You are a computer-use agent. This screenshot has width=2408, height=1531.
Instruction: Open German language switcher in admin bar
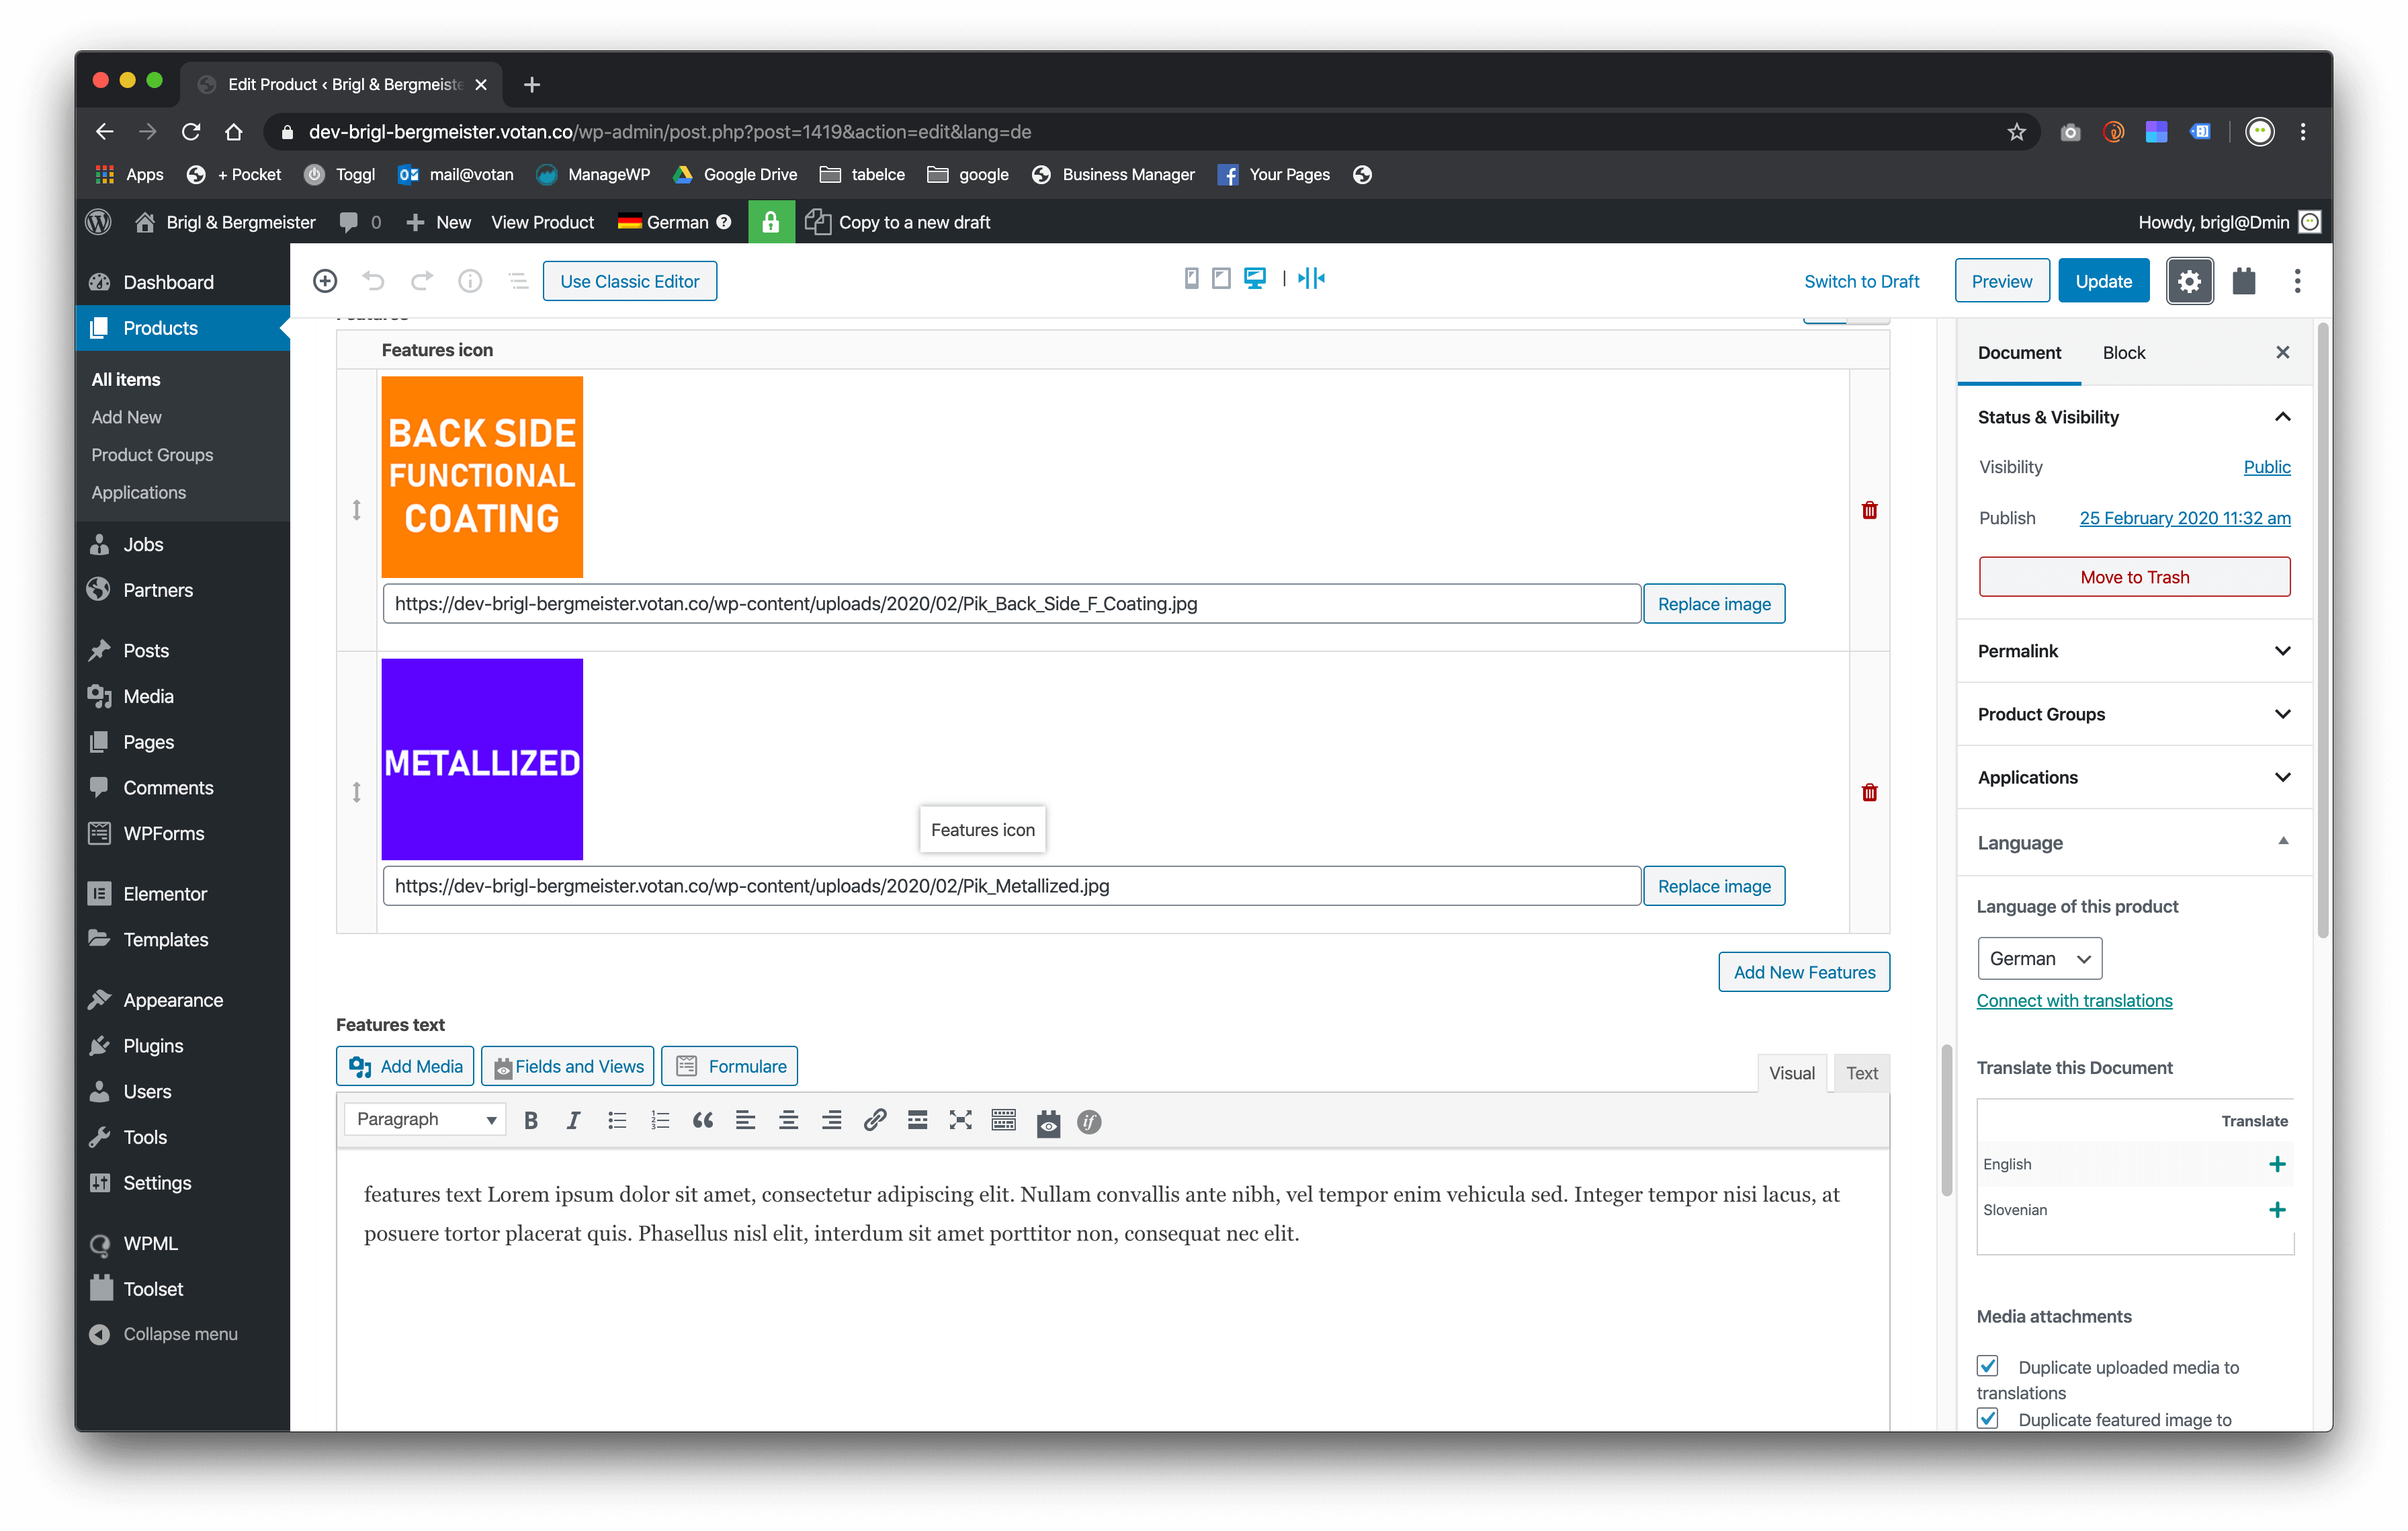pyautogui.click(x=674, y=222)
